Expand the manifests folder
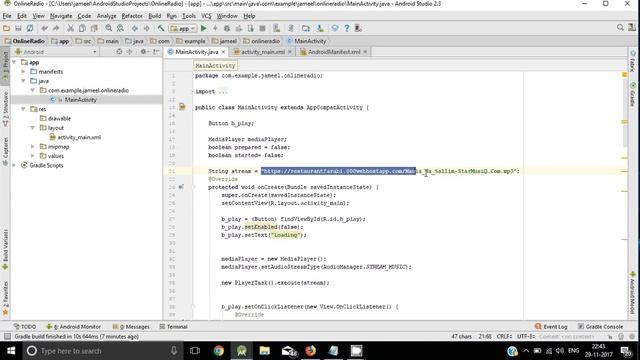This screenshot has width=640, height=360. point(23,72)
